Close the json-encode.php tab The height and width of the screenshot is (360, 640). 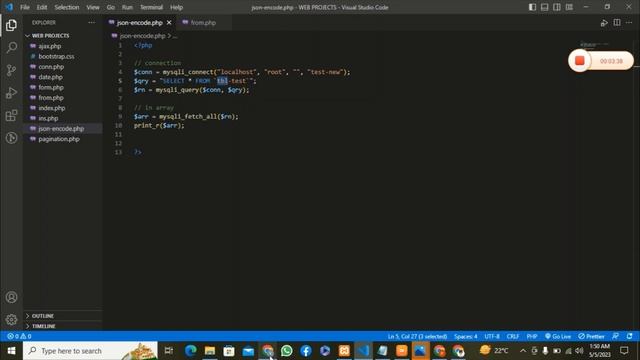[x=169, y=22]
